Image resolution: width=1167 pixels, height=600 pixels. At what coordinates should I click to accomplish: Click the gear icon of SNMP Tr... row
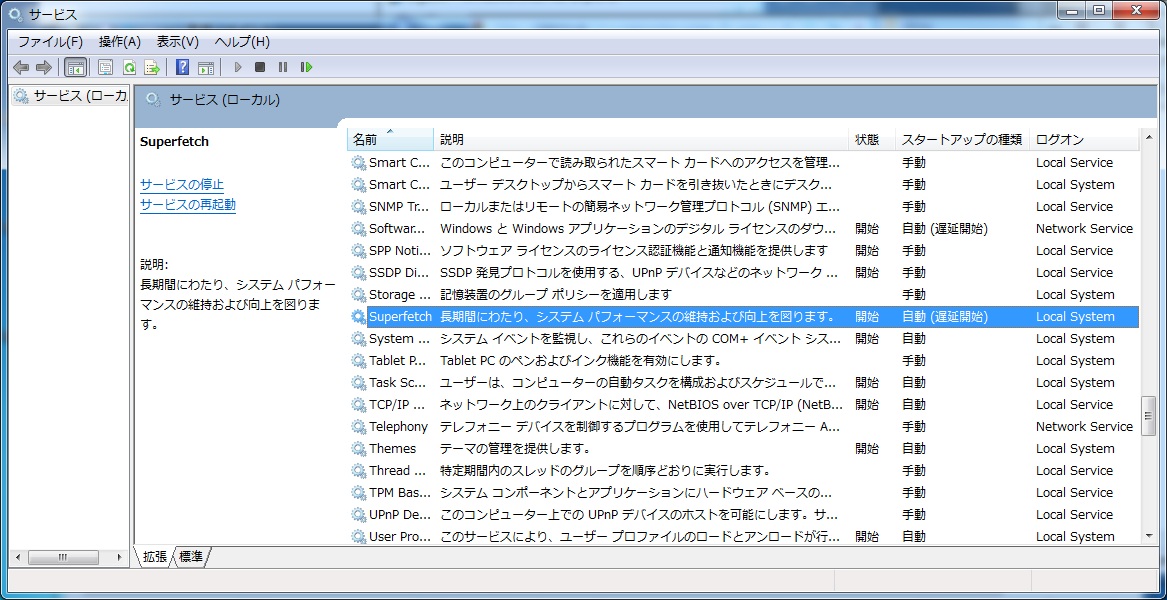click(359, 206)
